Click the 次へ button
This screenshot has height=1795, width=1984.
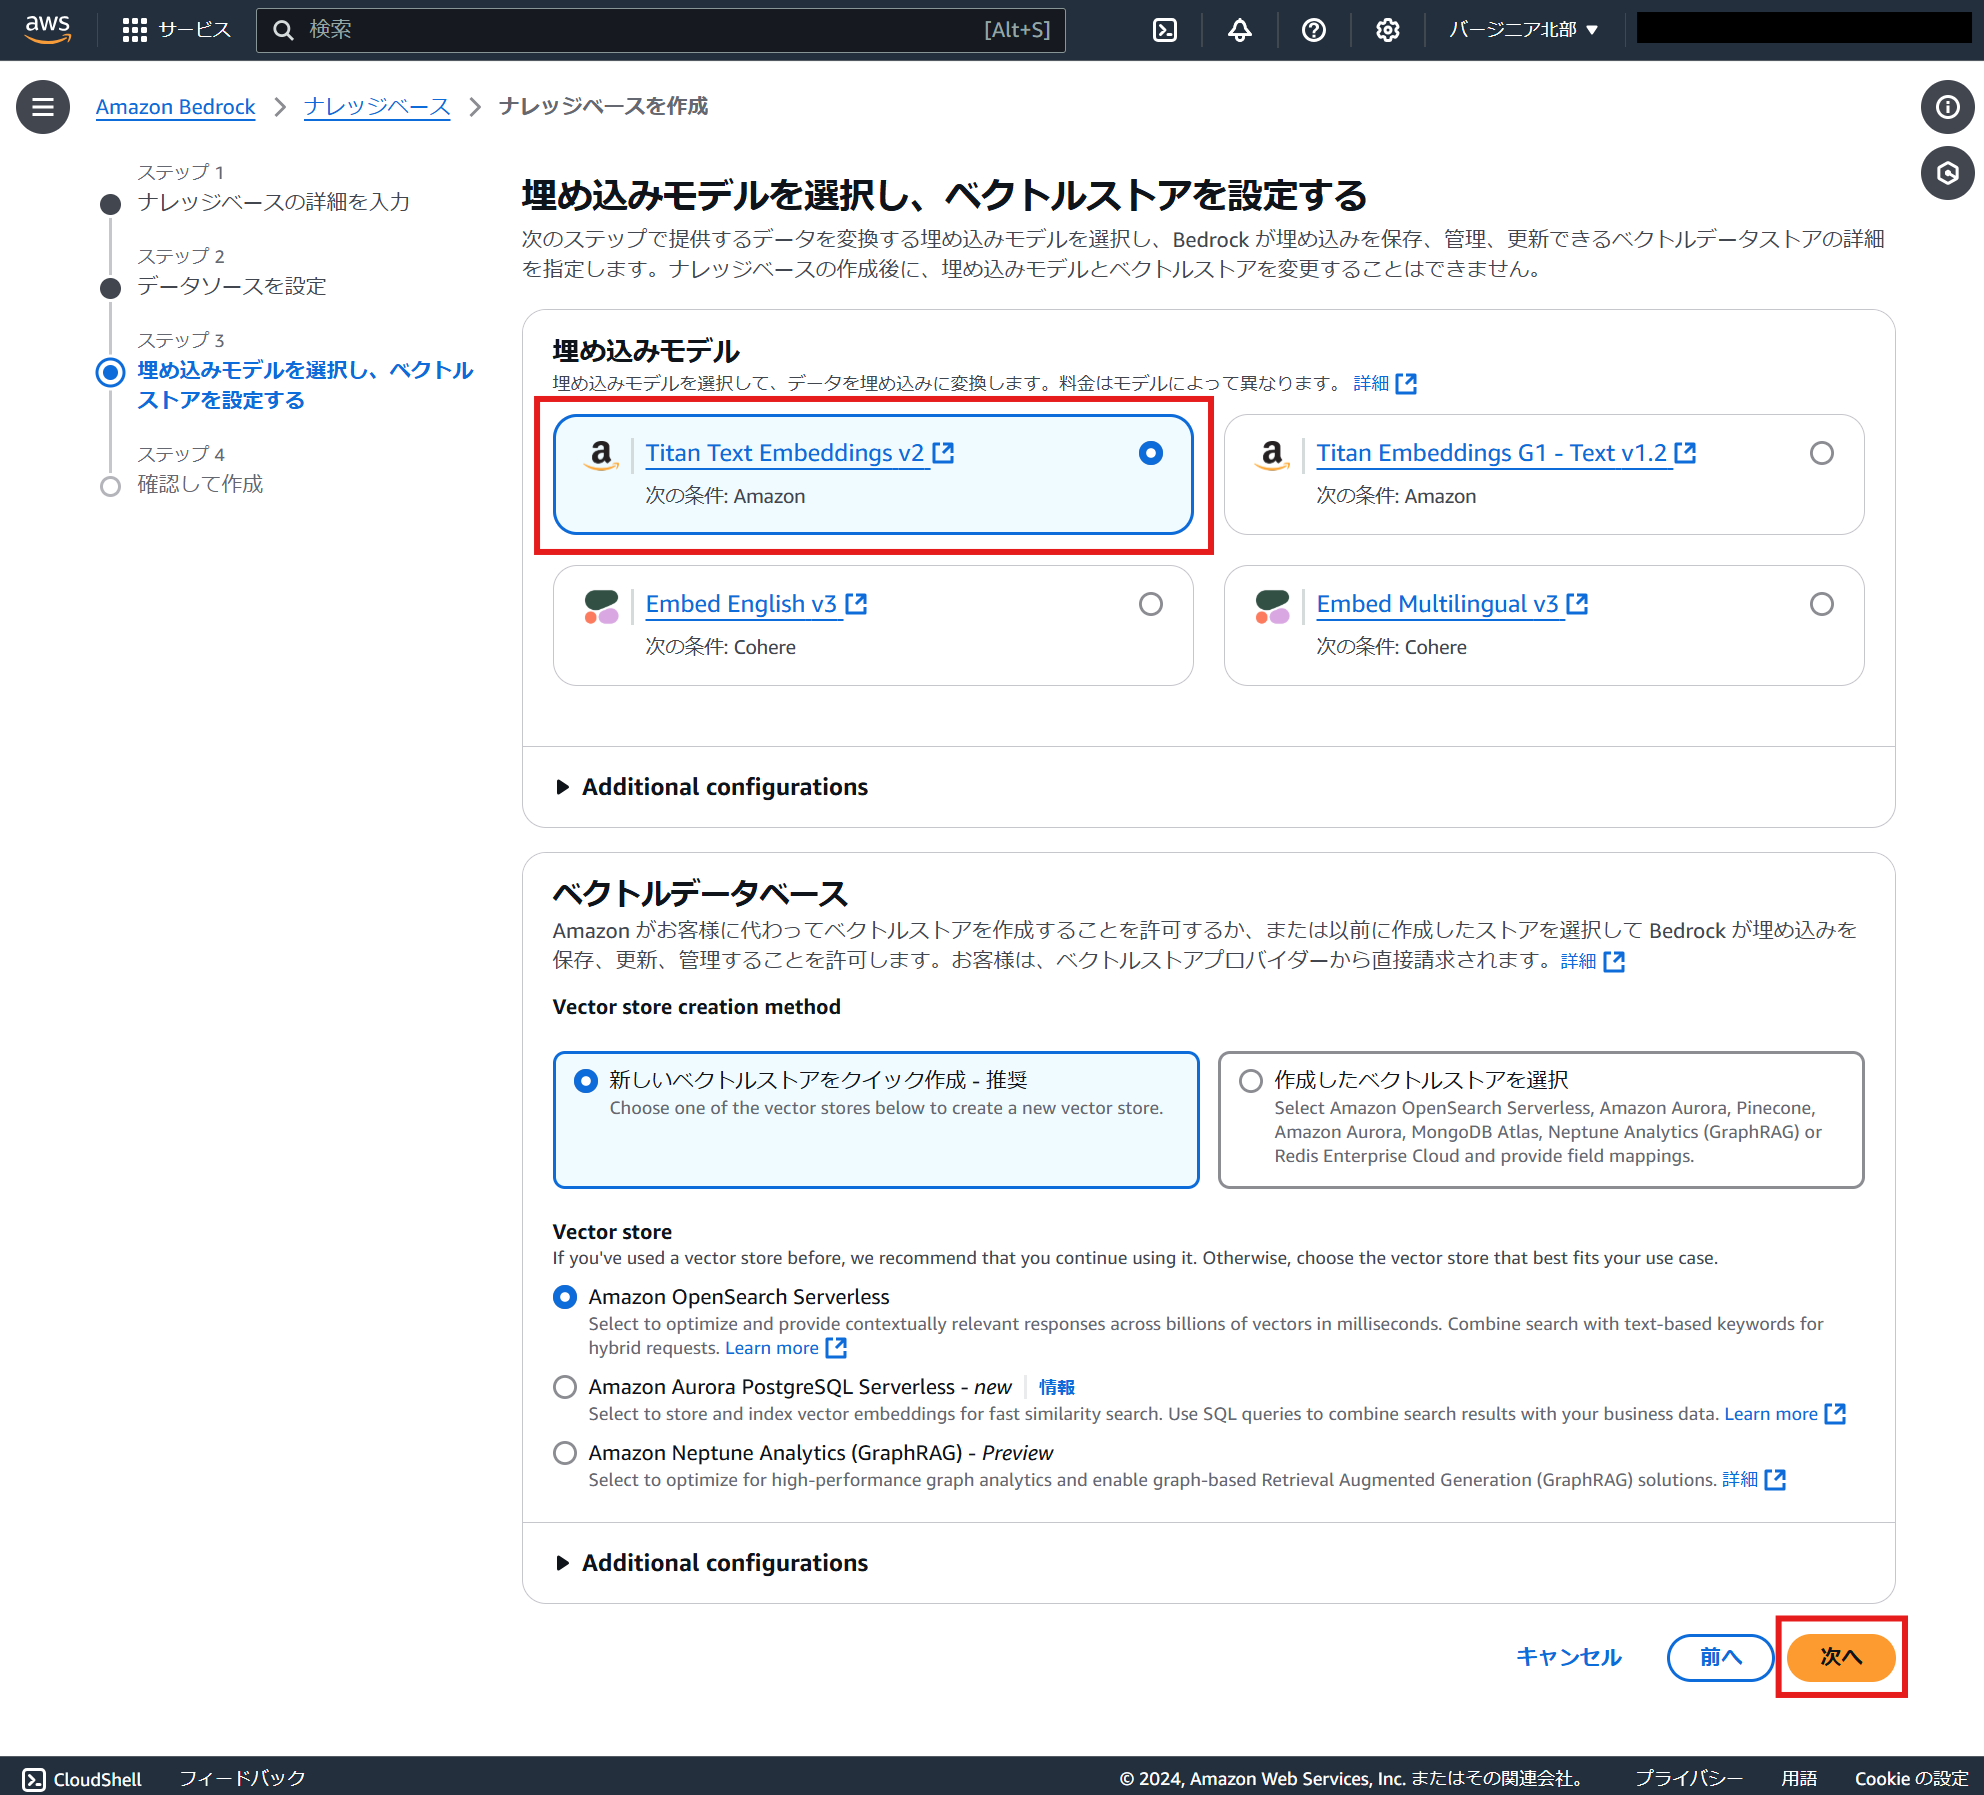pos(1840,1657)
